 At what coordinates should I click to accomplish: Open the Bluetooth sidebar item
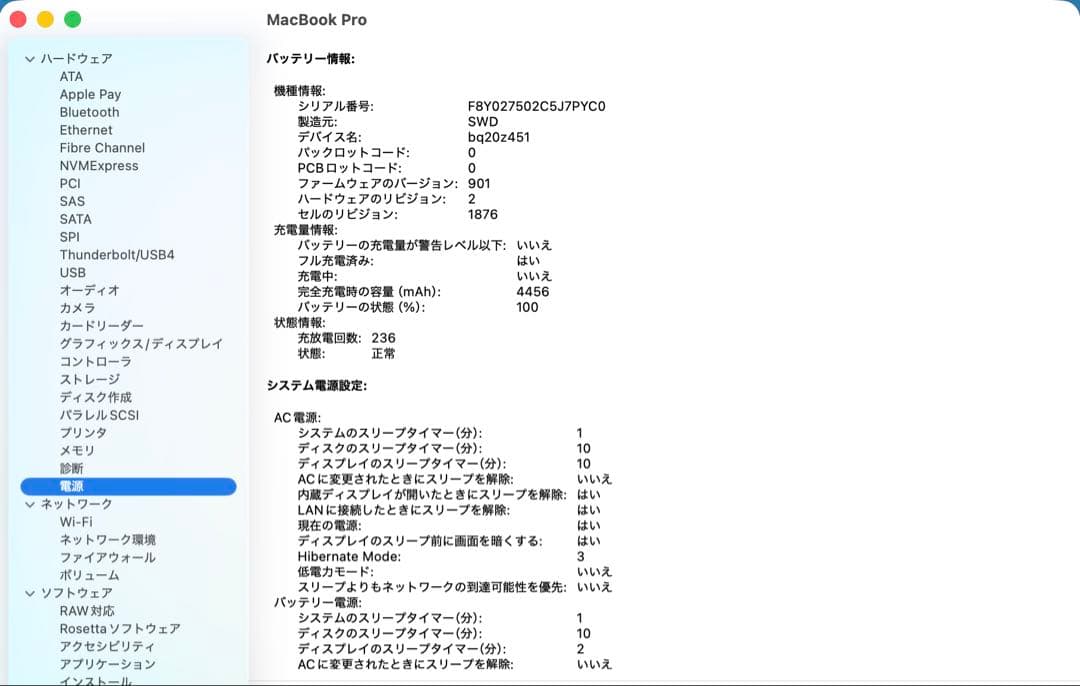coord(90,112)
